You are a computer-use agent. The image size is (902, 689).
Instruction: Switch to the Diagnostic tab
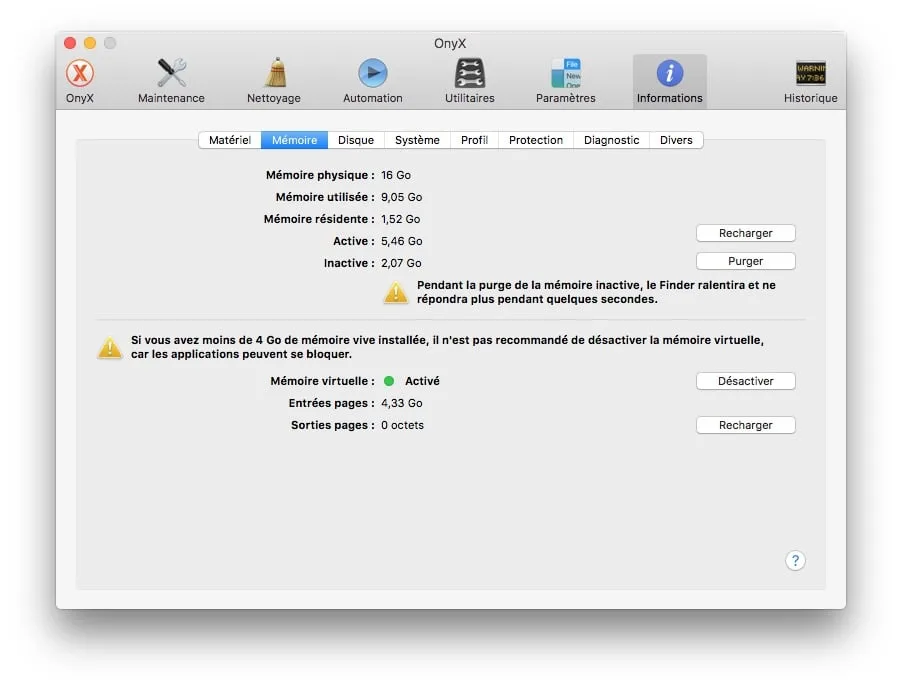(x=611, y=140)
